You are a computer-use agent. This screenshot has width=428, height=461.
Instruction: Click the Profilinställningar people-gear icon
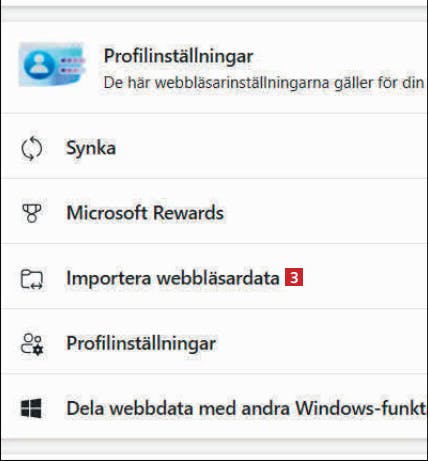tap(32, 344)
